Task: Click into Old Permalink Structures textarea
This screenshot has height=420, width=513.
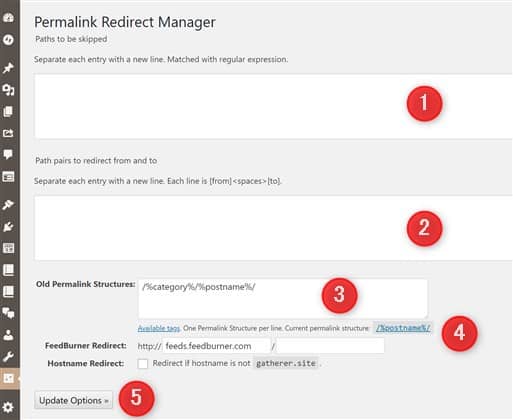Action: [283, 299]
